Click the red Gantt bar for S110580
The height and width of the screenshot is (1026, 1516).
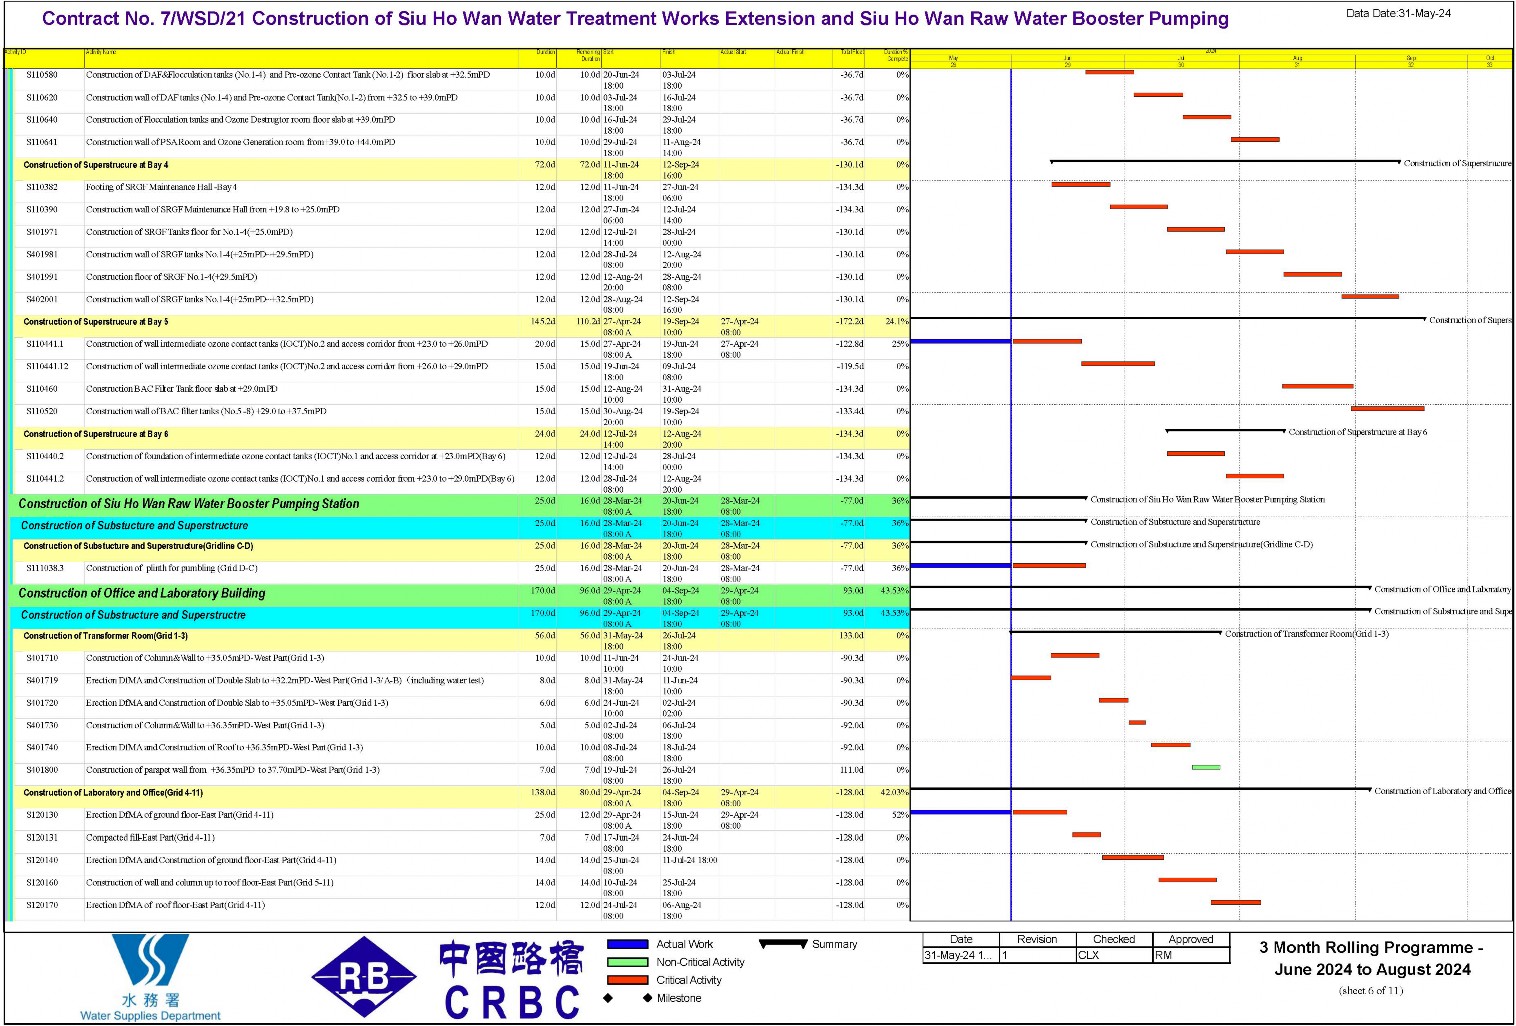pyautogui.click(x=1110, y=72)
